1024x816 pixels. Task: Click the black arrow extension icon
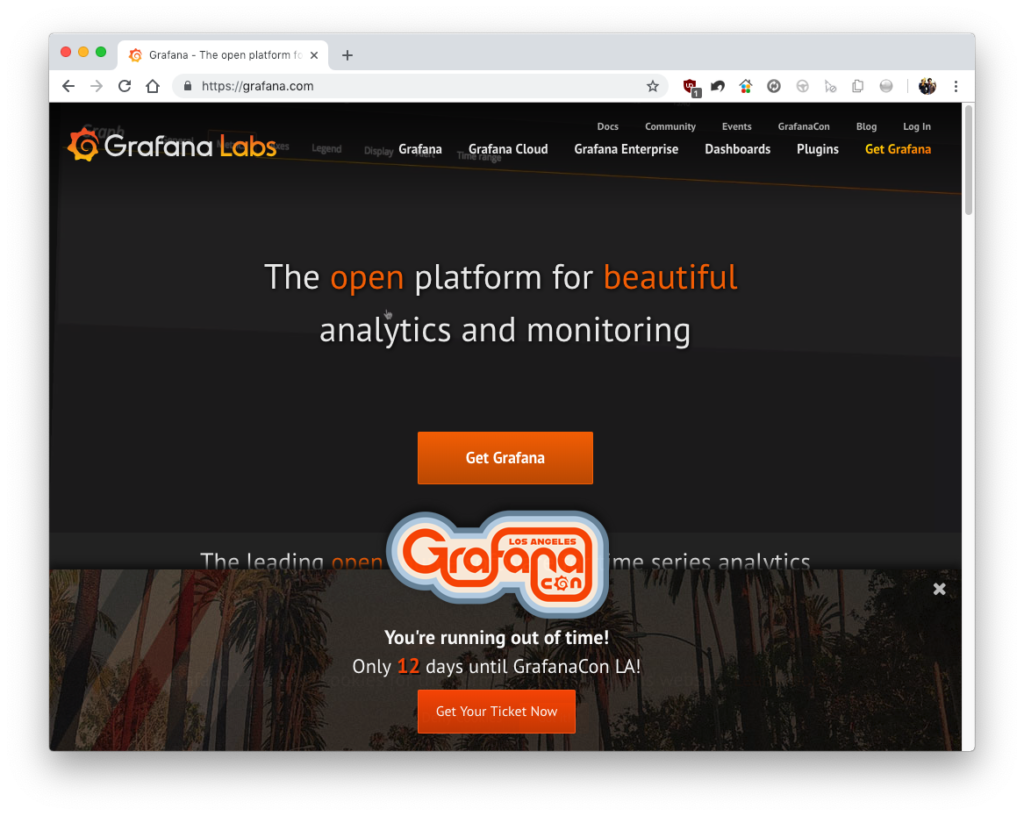(x=718, y=86)
